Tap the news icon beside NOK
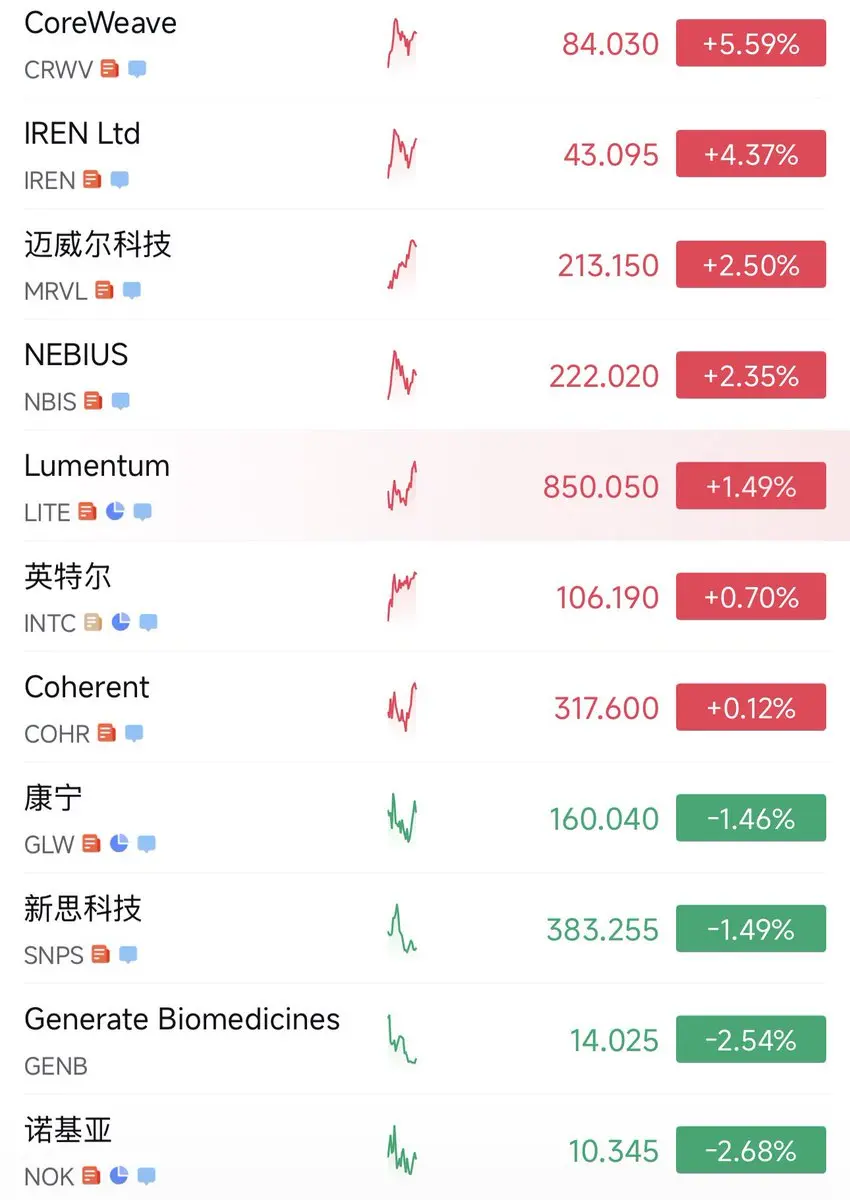 click(91, 1176)
